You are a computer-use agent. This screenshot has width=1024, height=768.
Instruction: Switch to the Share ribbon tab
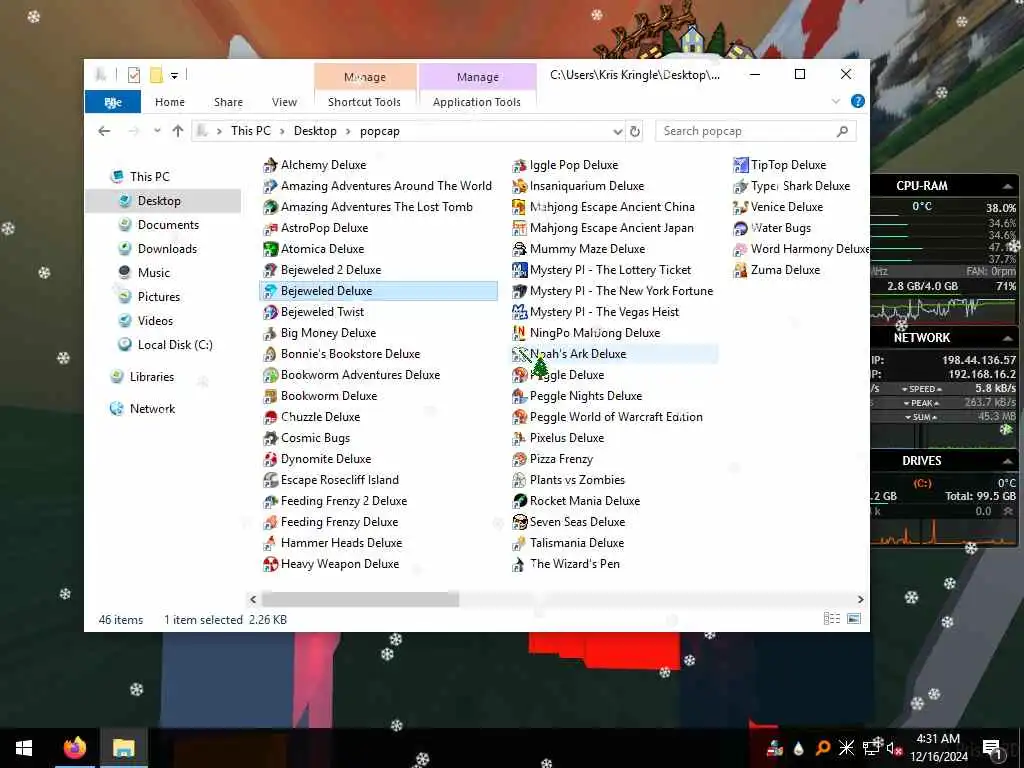pyautogui.click(x=228, y=102)
